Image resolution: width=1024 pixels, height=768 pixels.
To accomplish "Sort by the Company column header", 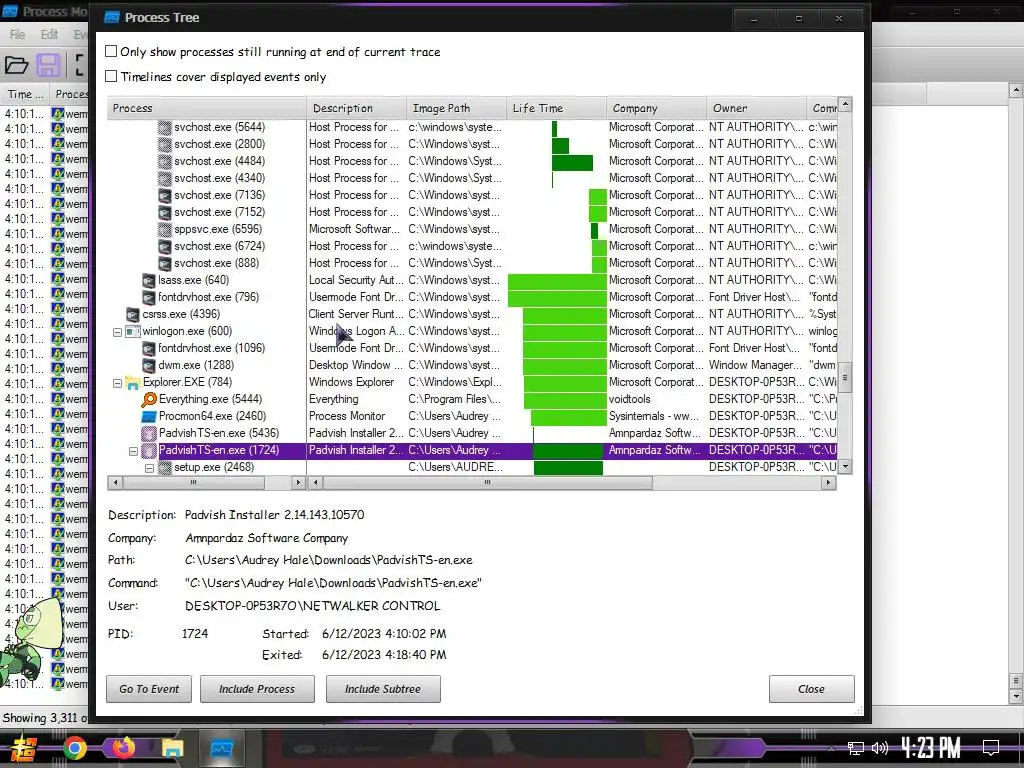I will (656, 108).
